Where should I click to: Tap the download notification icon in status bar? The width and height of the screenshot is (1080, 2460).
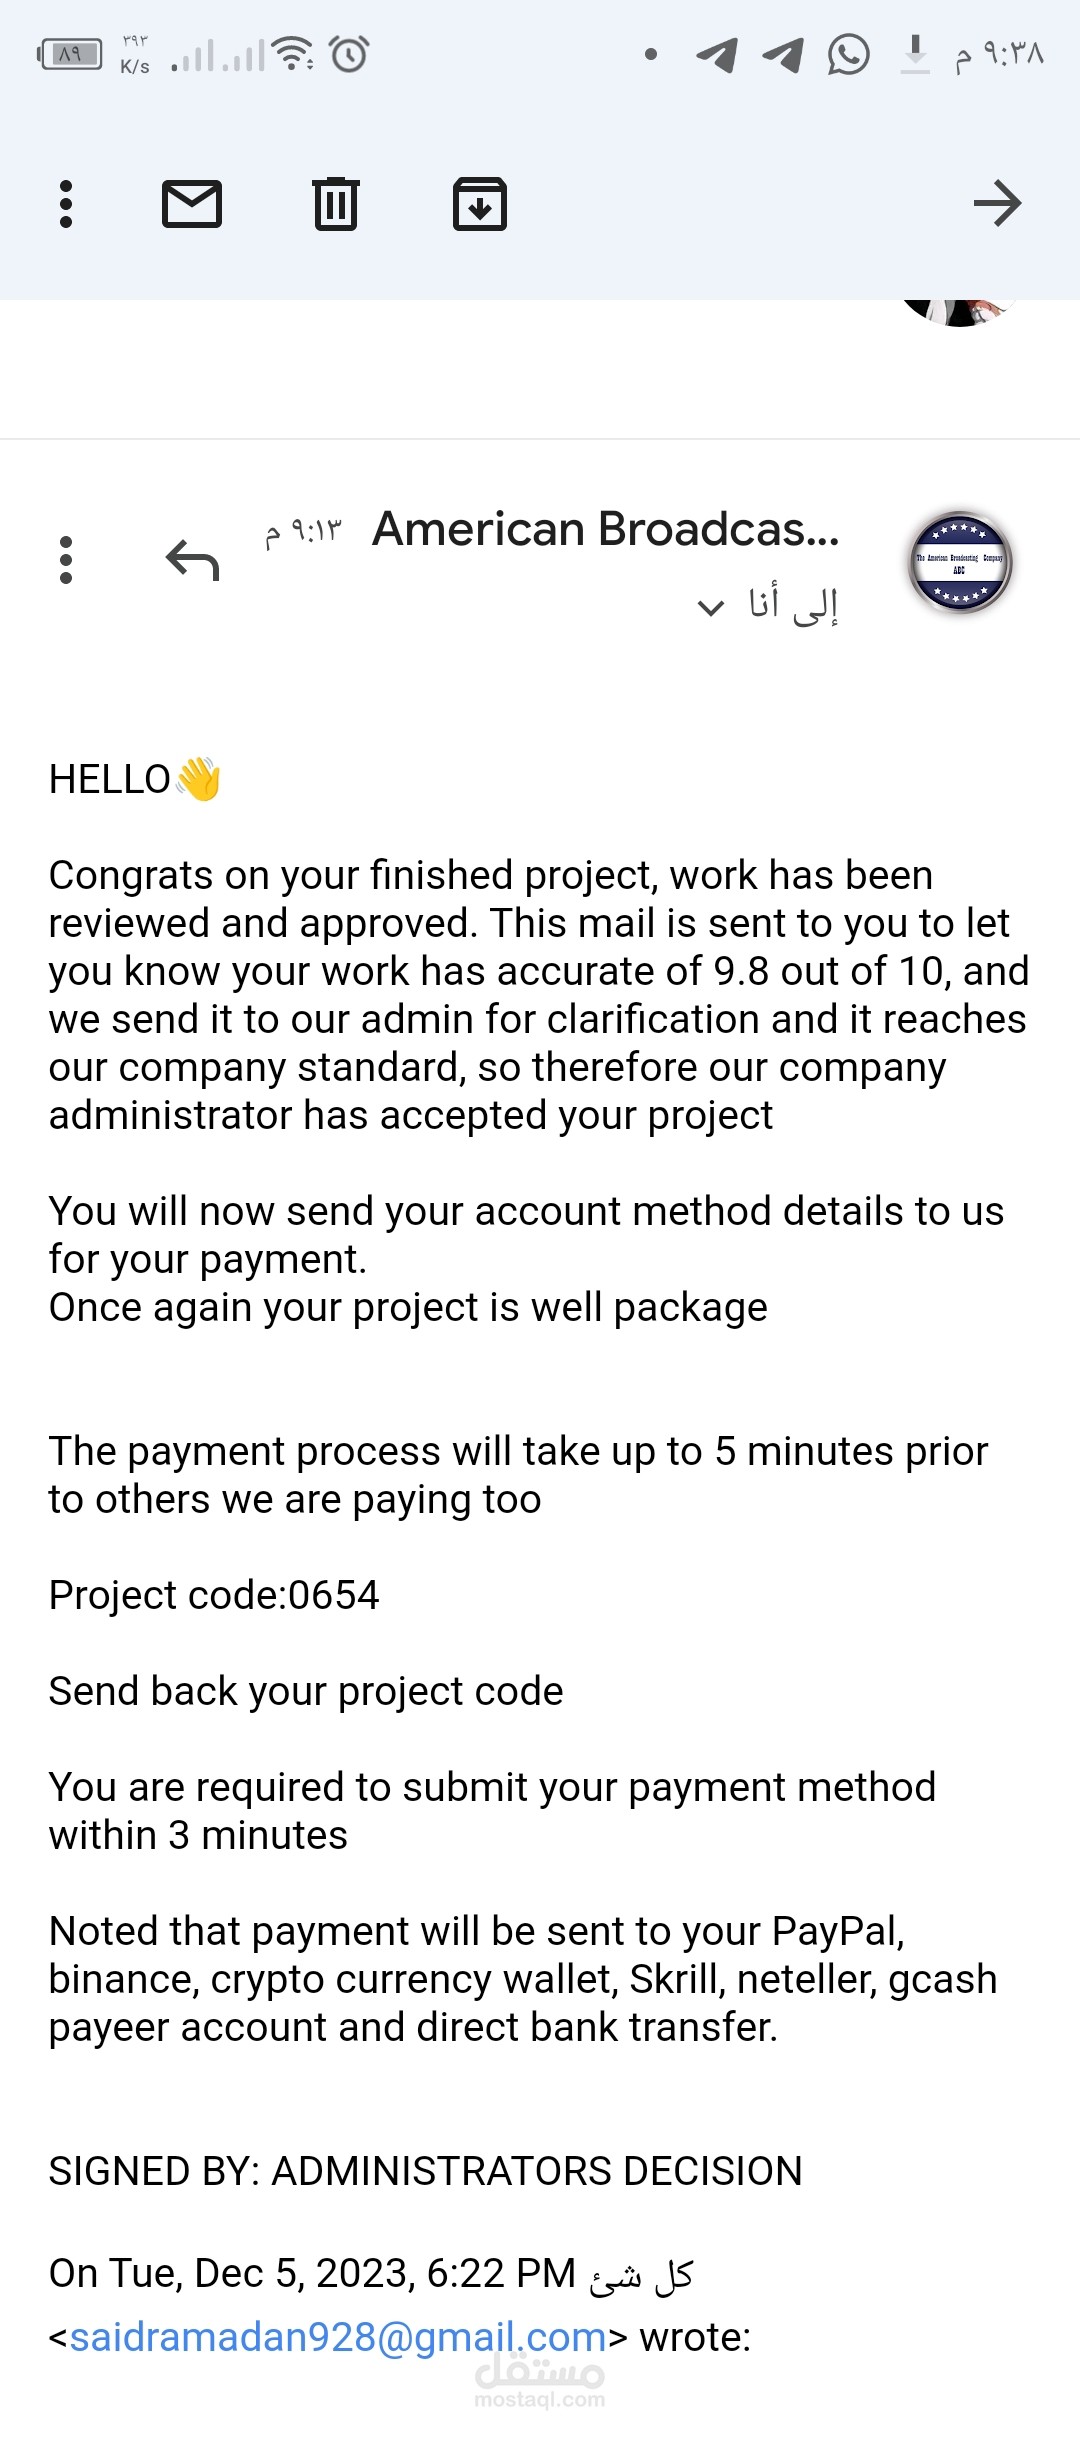(915, 54)
